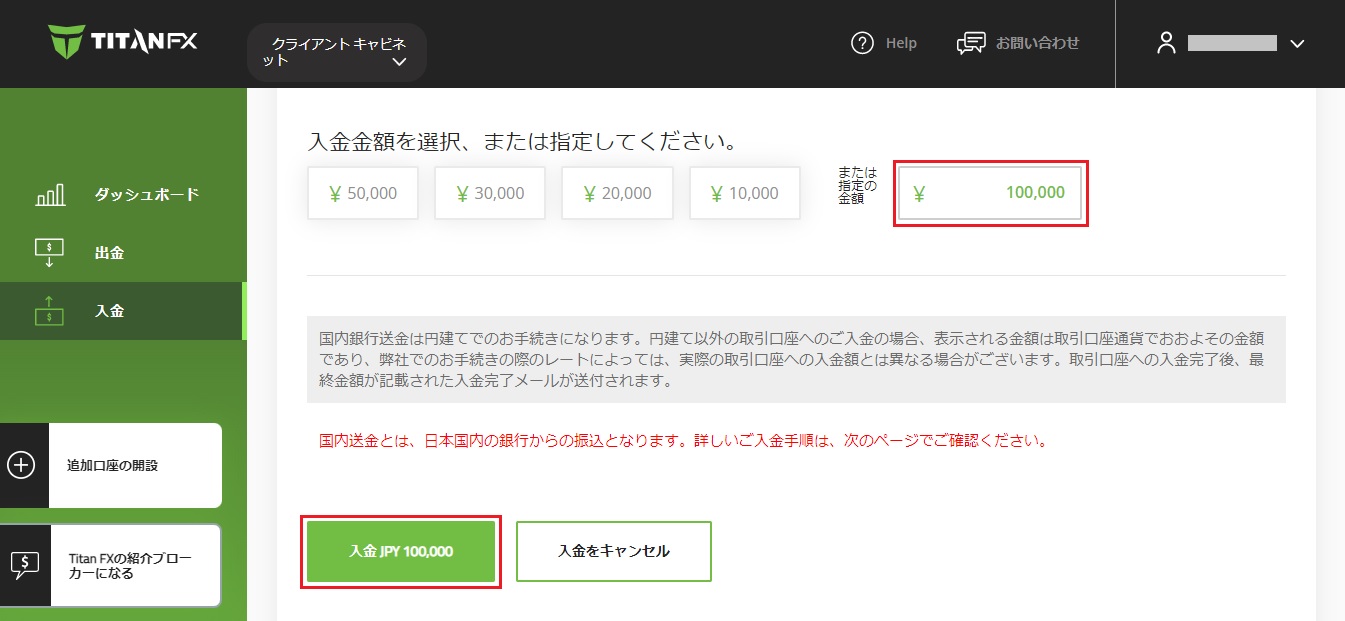Expand the account menu chevron
This screenshot has height=621, width=1345.
tap(1298, 43)
